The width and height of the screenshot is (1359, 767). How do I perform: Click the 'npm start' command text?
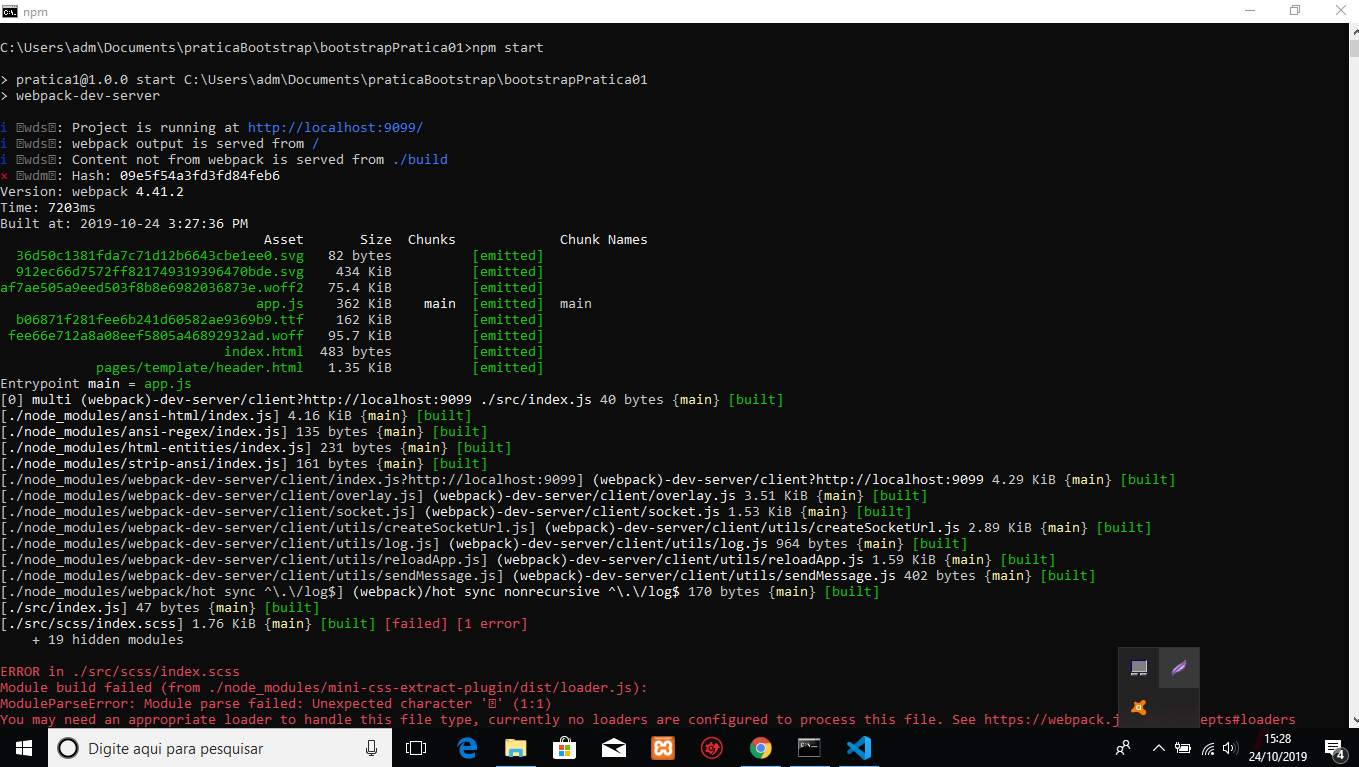(507, 48)
